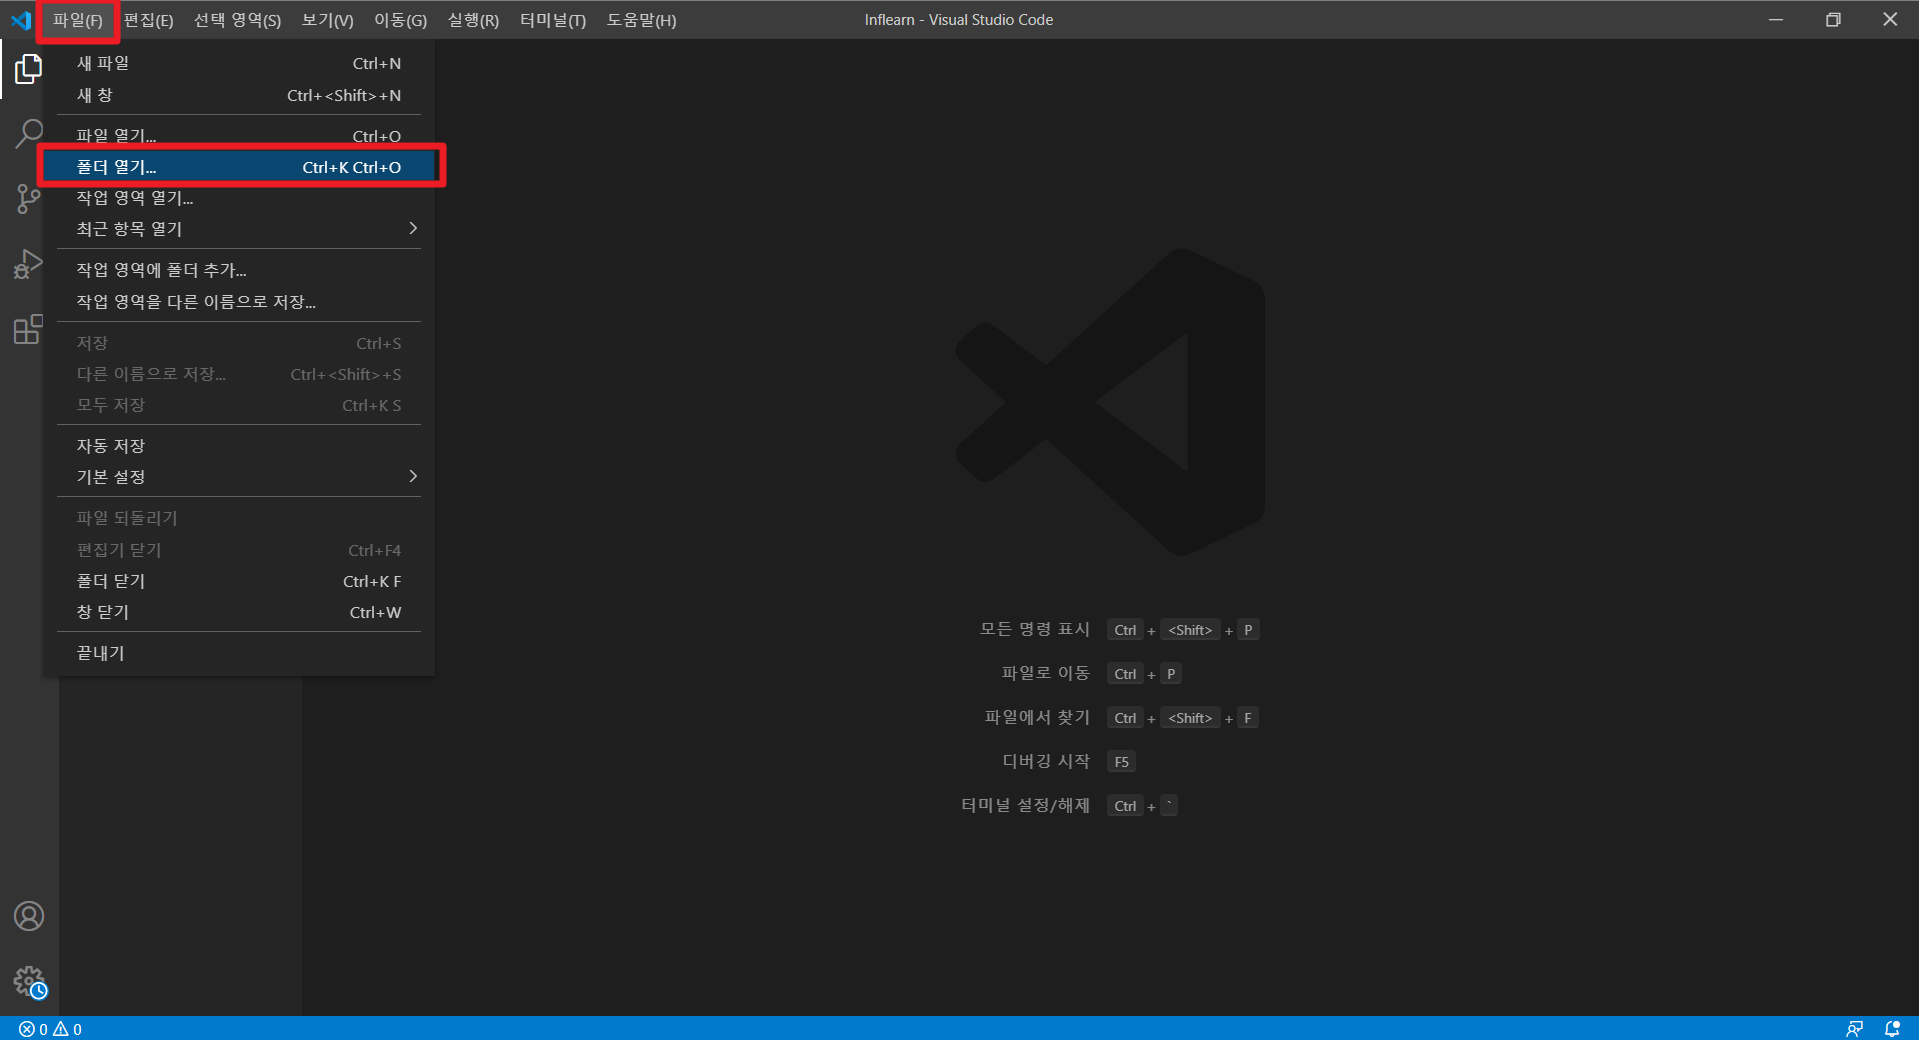Open the Accounts icon in activity bar
This screenshot has height=1040, width=1919.
point(29,916)
